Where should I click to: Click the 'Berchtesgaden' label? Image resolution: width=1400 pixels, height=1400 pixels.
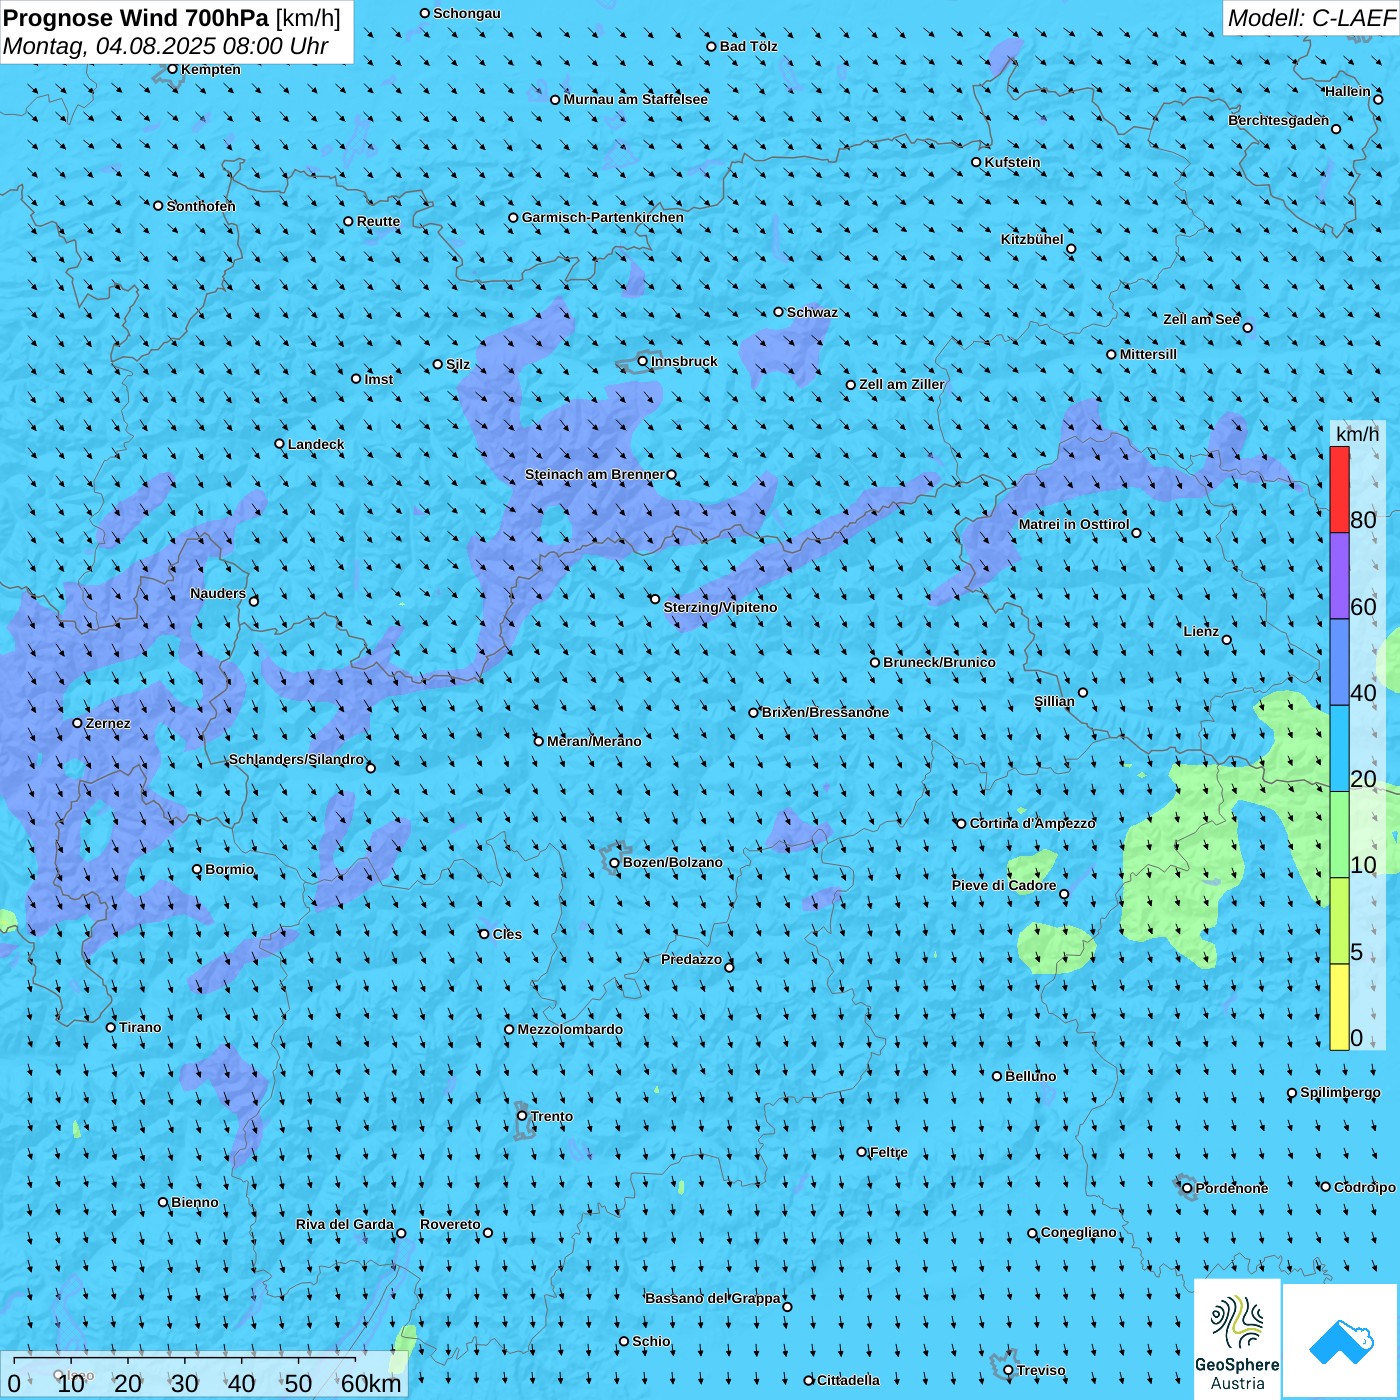[x=1279, y=120]
